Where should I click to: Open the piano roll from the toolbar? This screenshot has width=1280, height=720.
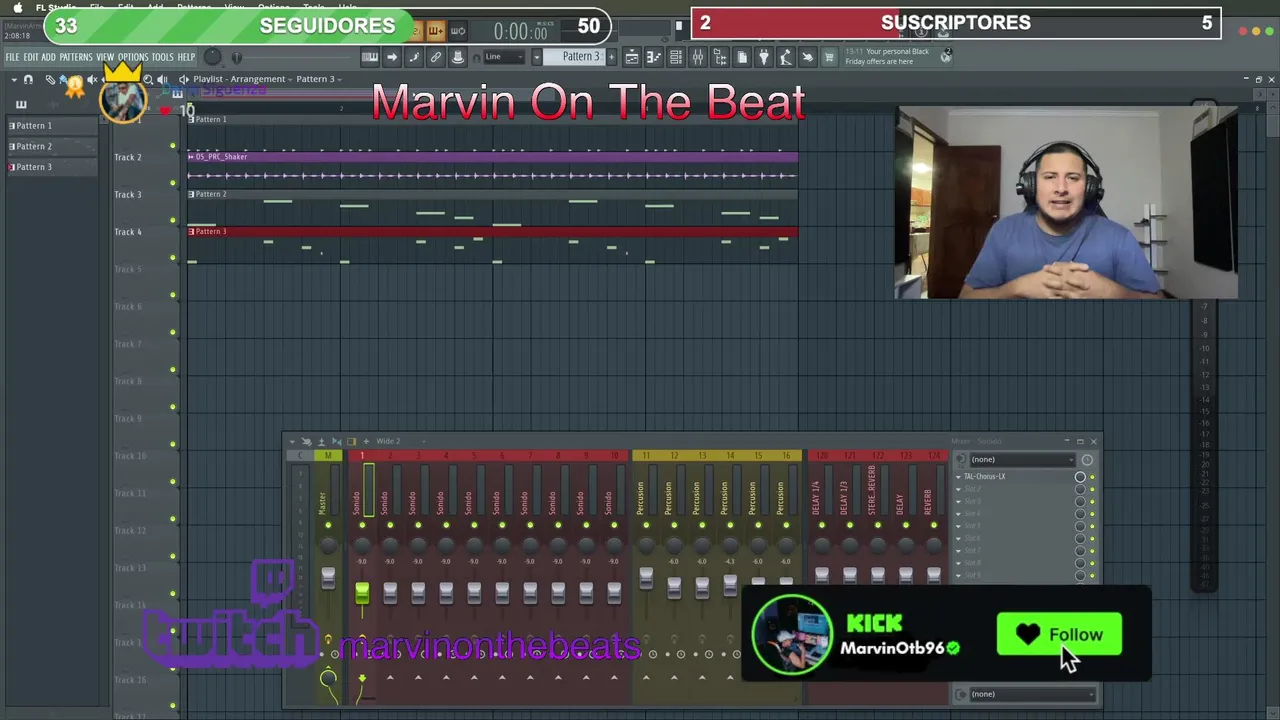pyautogui.click(x=370, y=57)
